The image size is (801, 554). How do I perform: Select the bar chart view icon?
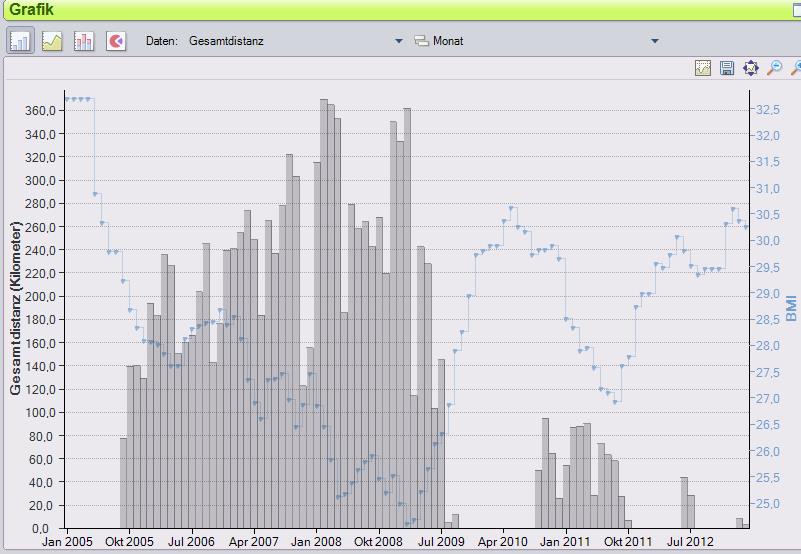20,41
